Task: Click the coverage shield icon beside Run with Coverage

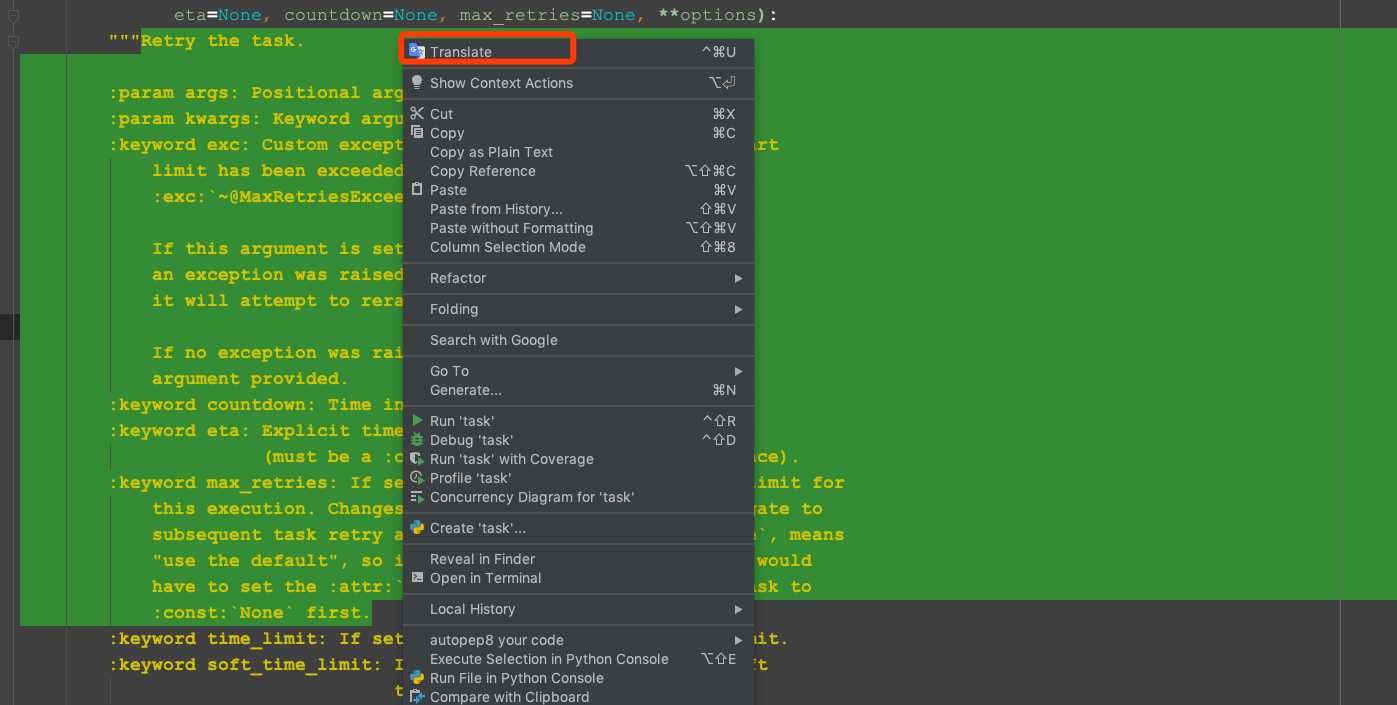Action: pos(417,459)
